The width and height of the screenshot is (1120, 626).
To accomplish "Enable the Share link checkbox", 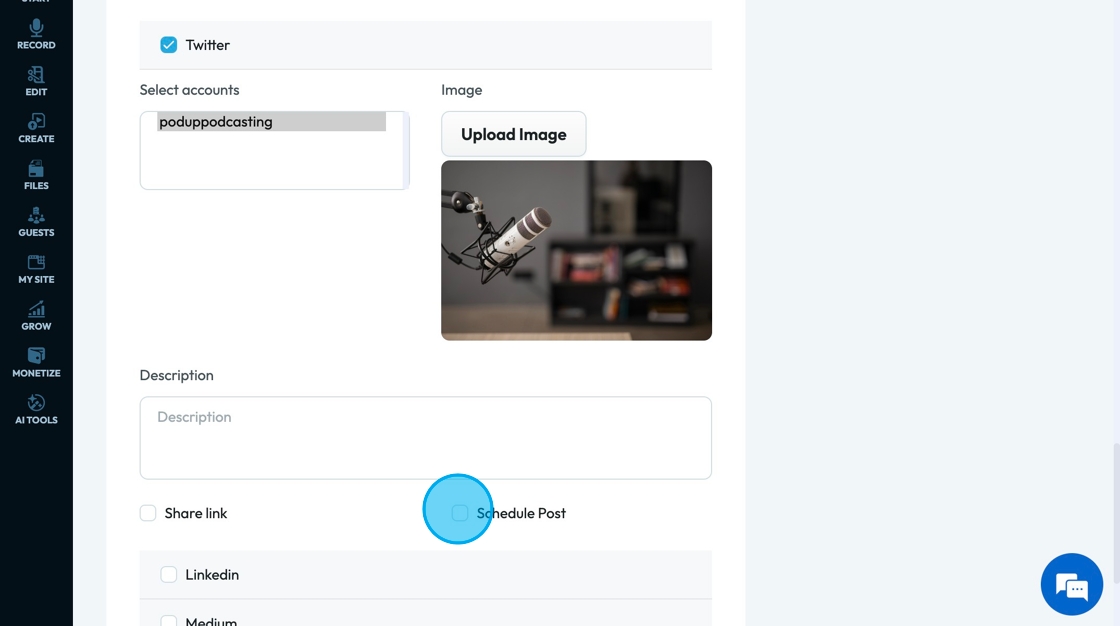I will [x=148, y=513].
